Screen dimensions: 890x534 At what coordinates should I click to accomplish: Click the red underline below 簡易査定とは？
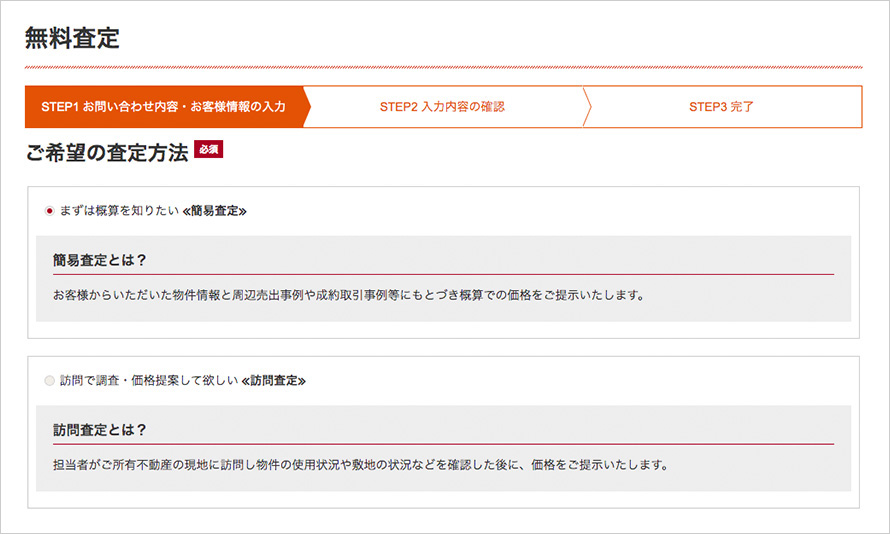coord(443,274)
